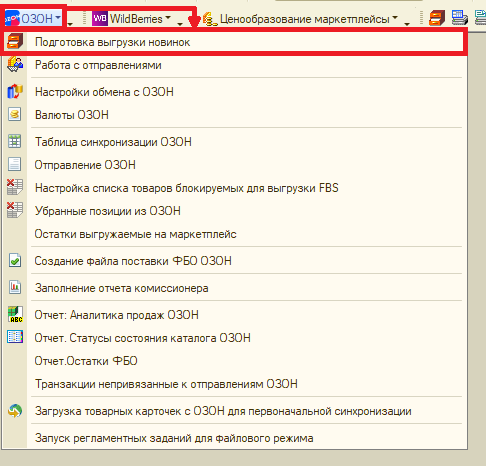Click the orange box icon in the top toolbar
Image resolution: width=486 pixels, height=466 pixels.
pyautogui.click(x=437, y=18)
